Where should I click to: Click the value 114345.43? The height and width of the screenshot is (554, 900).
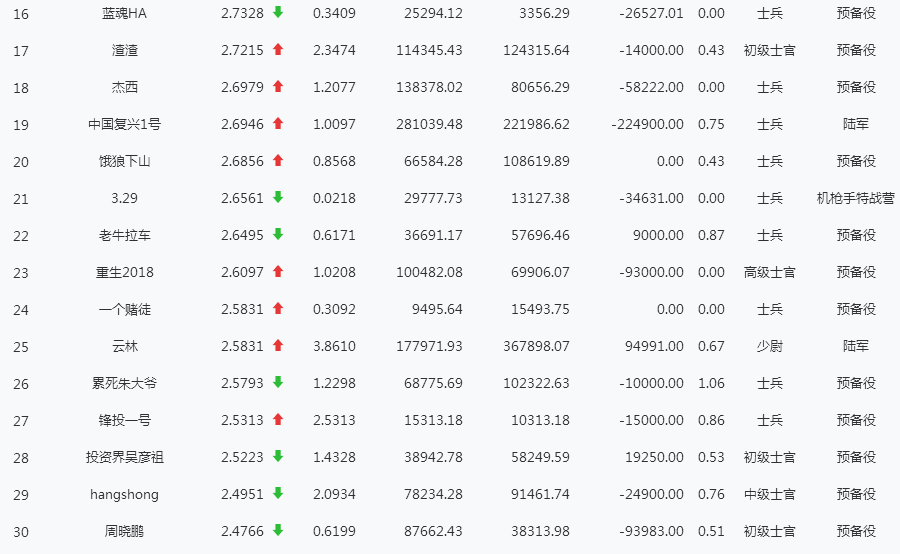coord(429,51)
